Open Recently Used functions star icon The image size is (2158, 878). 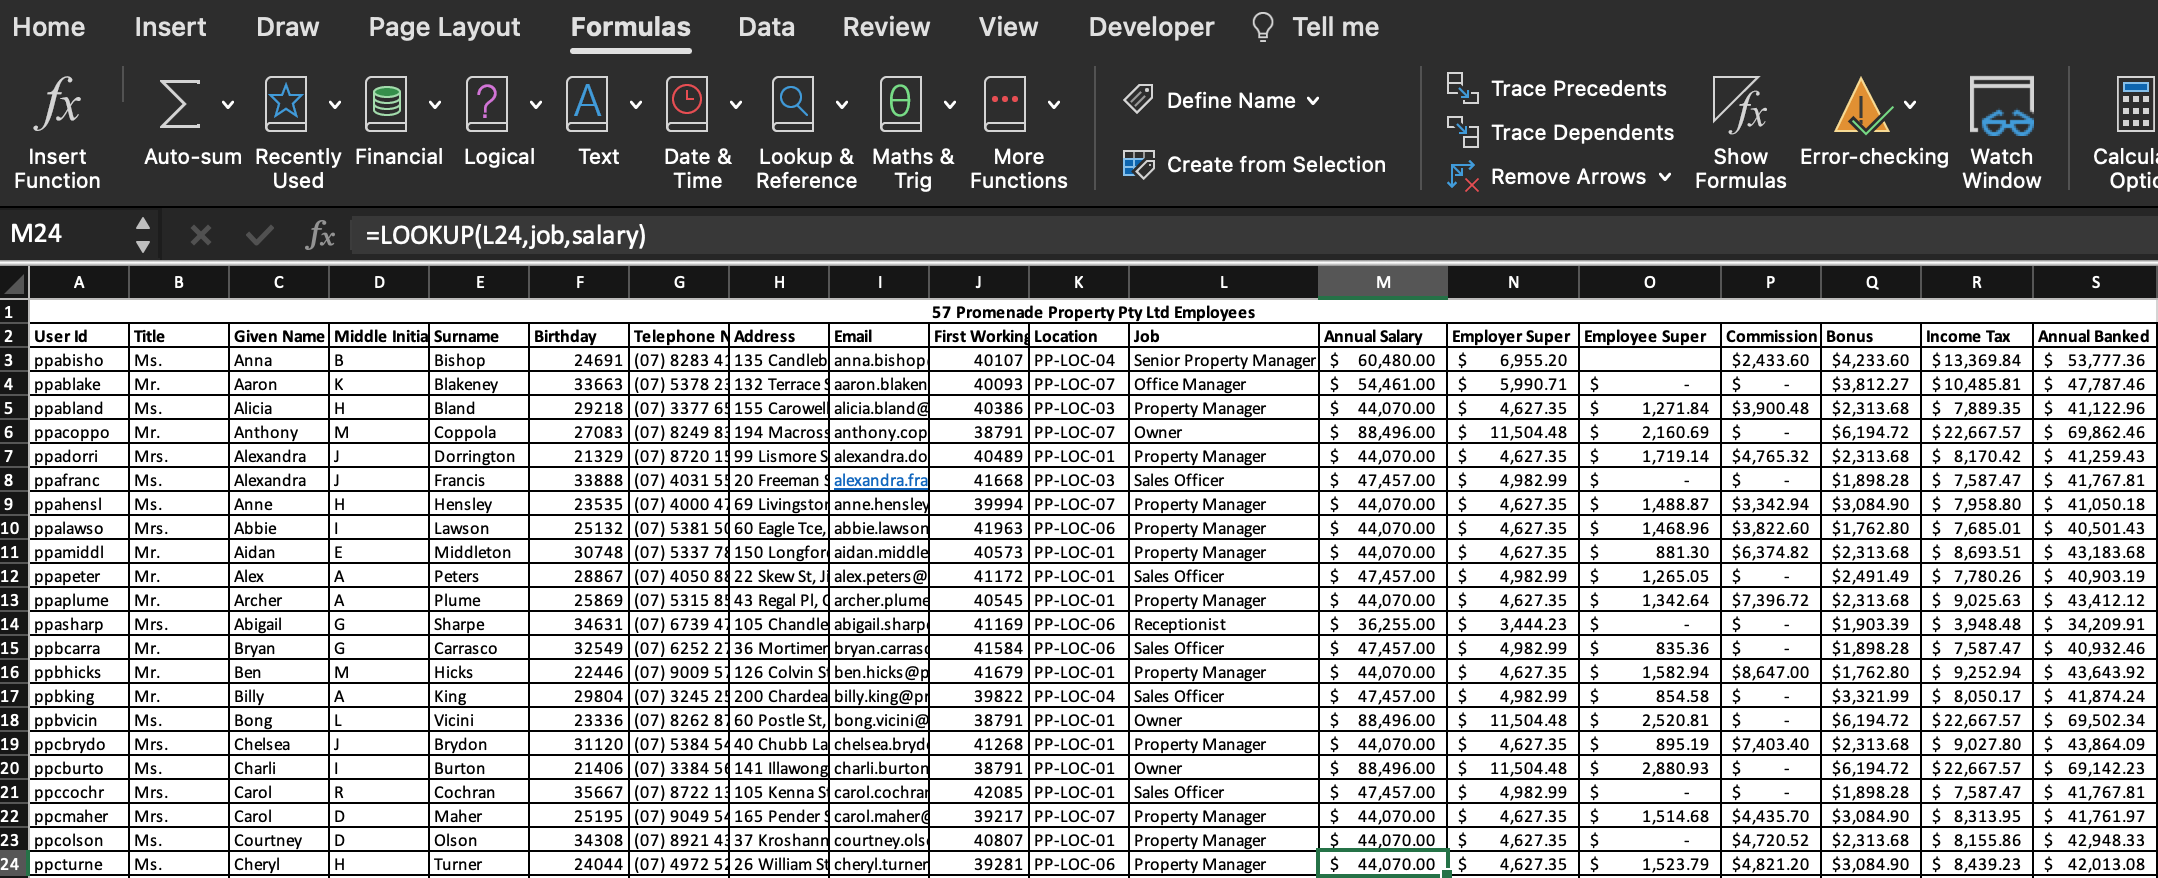point(285,104)
